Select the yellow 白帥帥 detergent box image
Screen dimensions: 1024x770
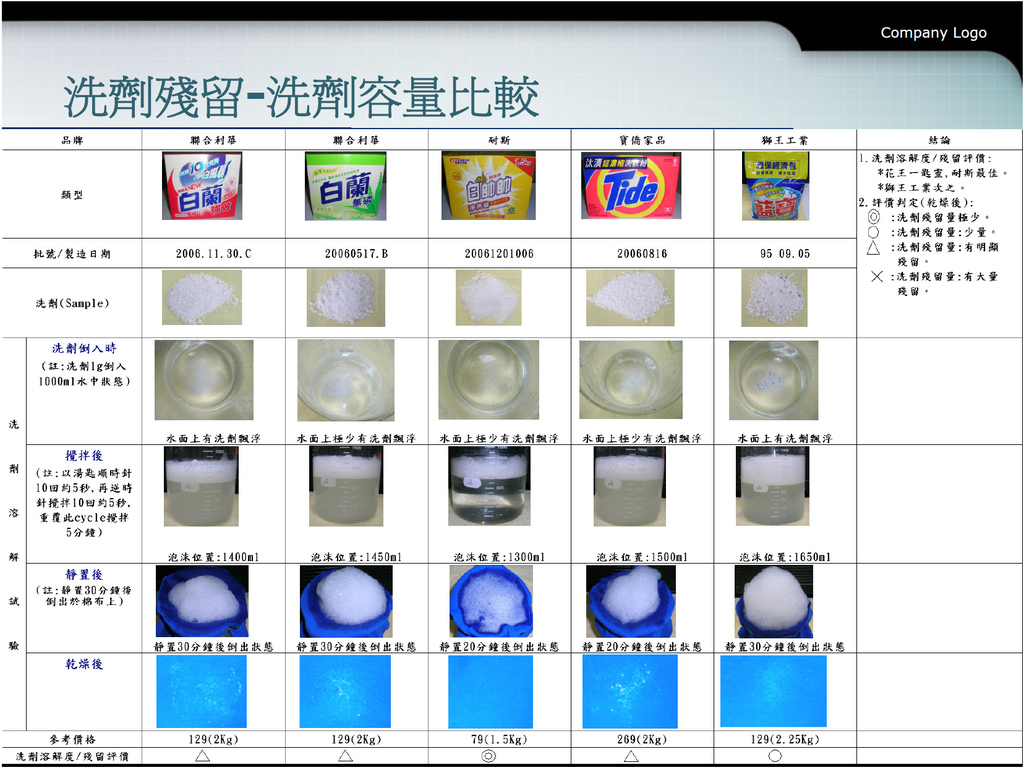point(488,186)
